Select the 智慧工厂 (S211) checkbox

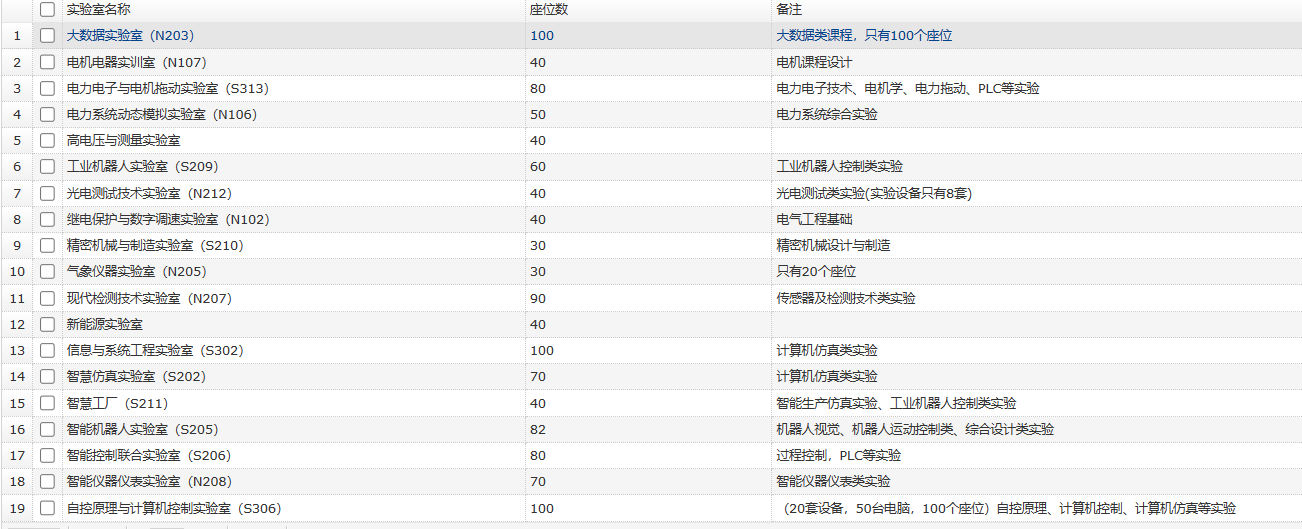47,403
